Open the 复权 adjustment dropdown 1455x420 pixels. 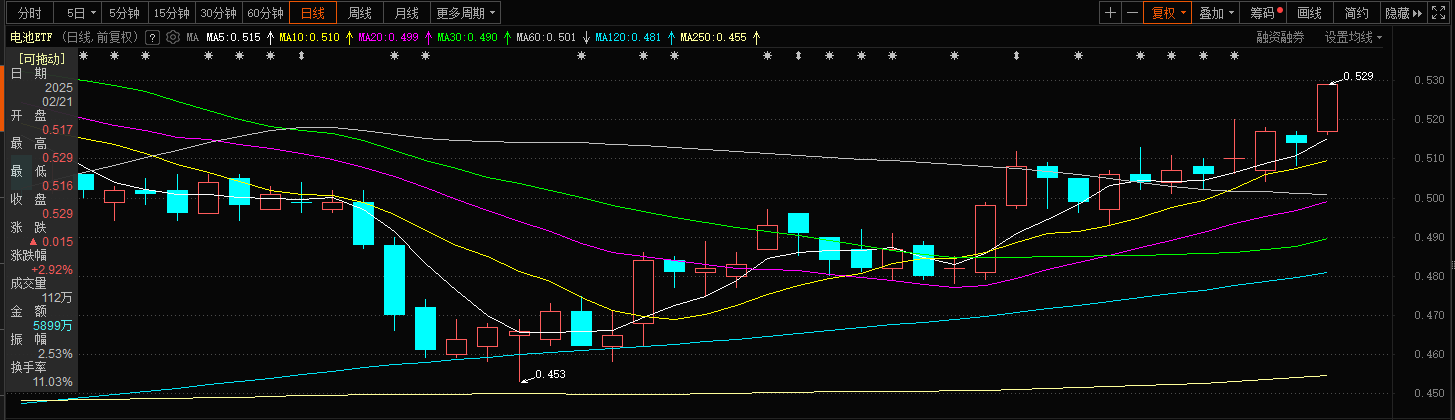click(1169, 13)
